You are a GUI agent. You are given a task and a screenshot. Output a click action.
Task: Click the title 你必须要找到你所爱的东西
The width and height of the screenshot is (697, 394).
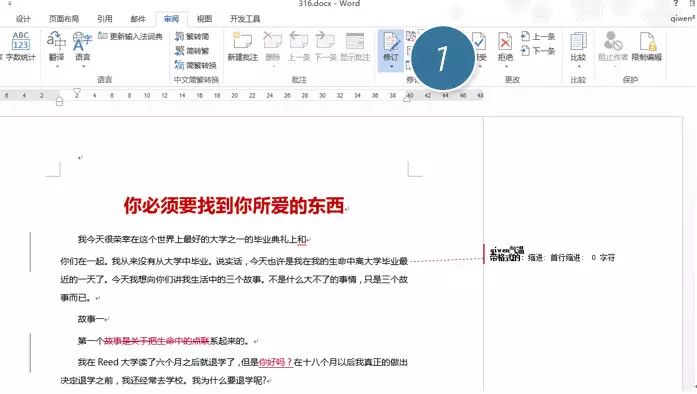coord(234,205)
